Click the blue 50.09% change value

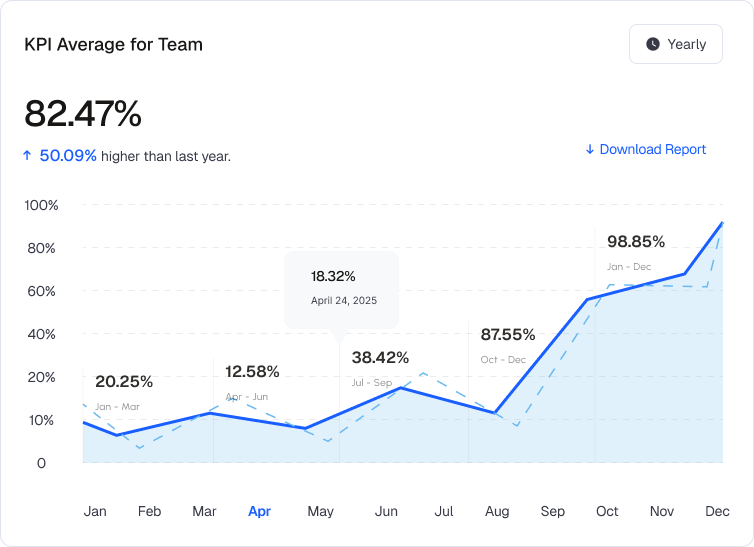(68, 156)
